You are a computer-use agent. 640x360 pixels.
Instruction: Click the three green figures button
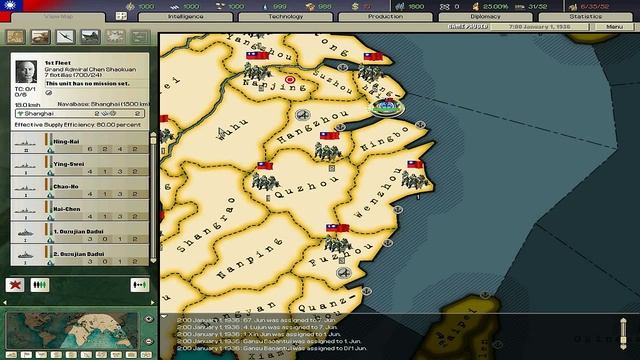[x=40, y=285]
